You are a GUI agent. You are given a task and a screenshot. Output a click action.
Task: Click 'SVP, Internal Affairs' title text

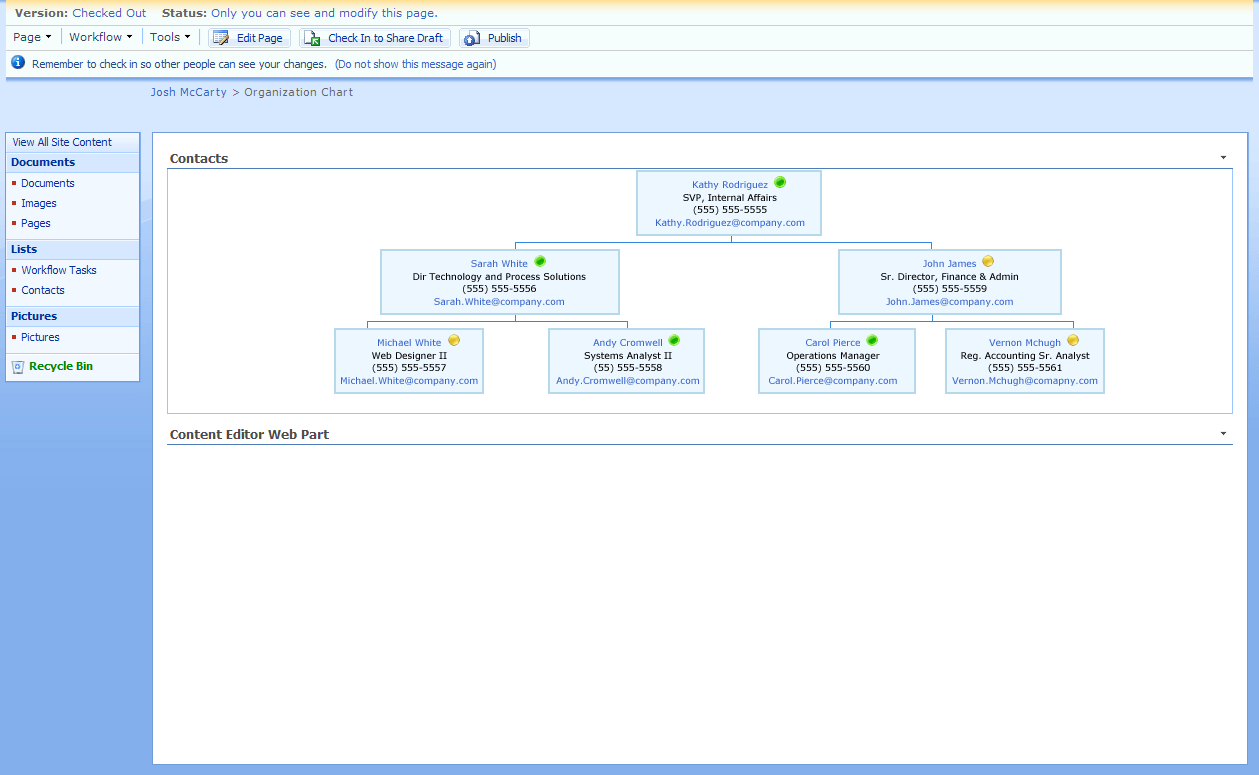(x=730, y=198)
